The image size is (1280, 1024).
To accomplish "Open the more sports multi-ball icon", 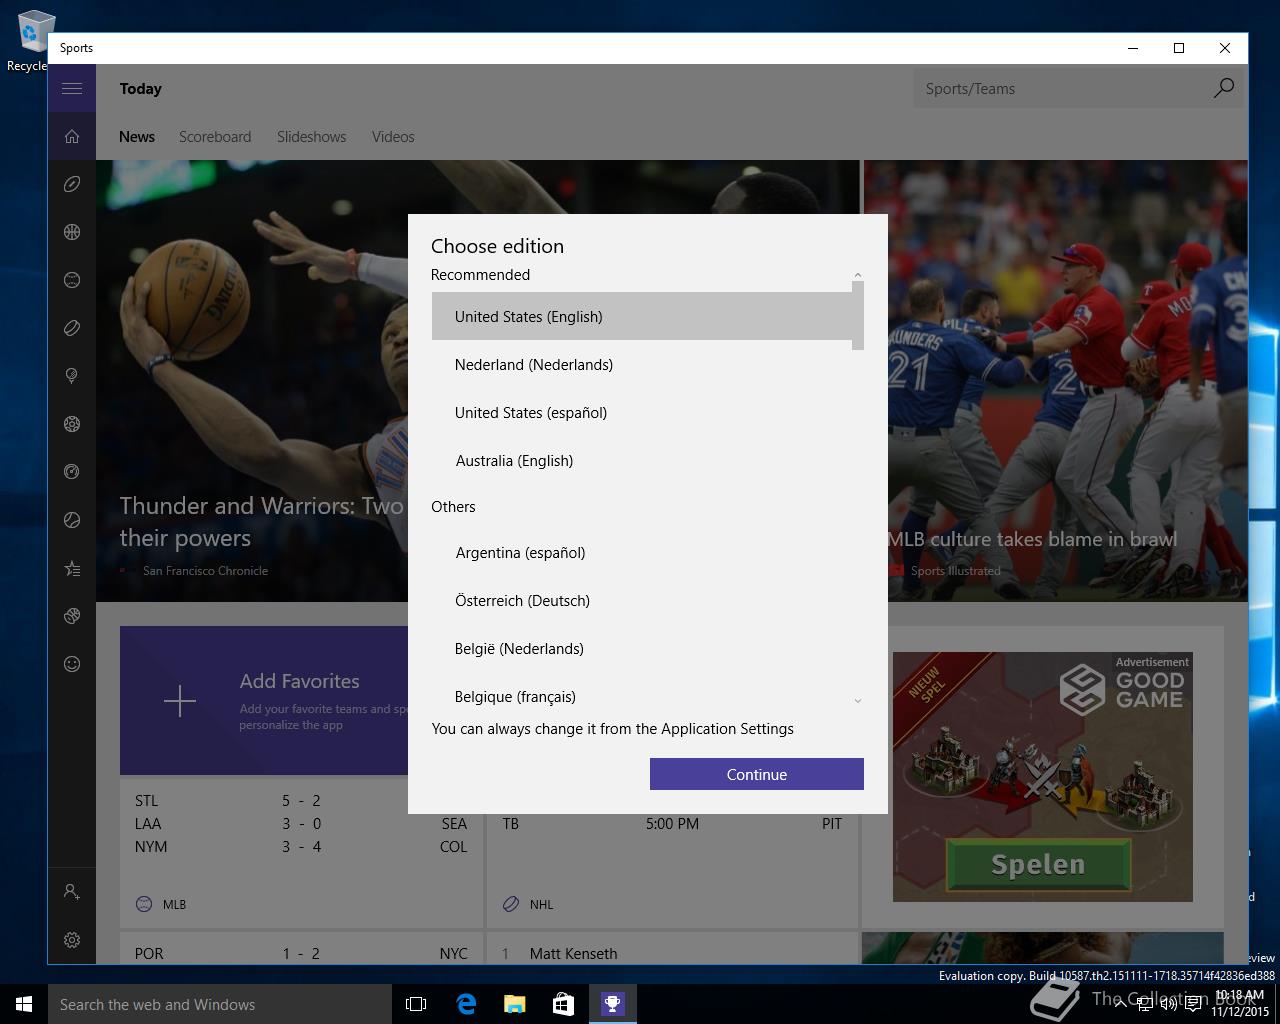I will [x=72, y=616].
